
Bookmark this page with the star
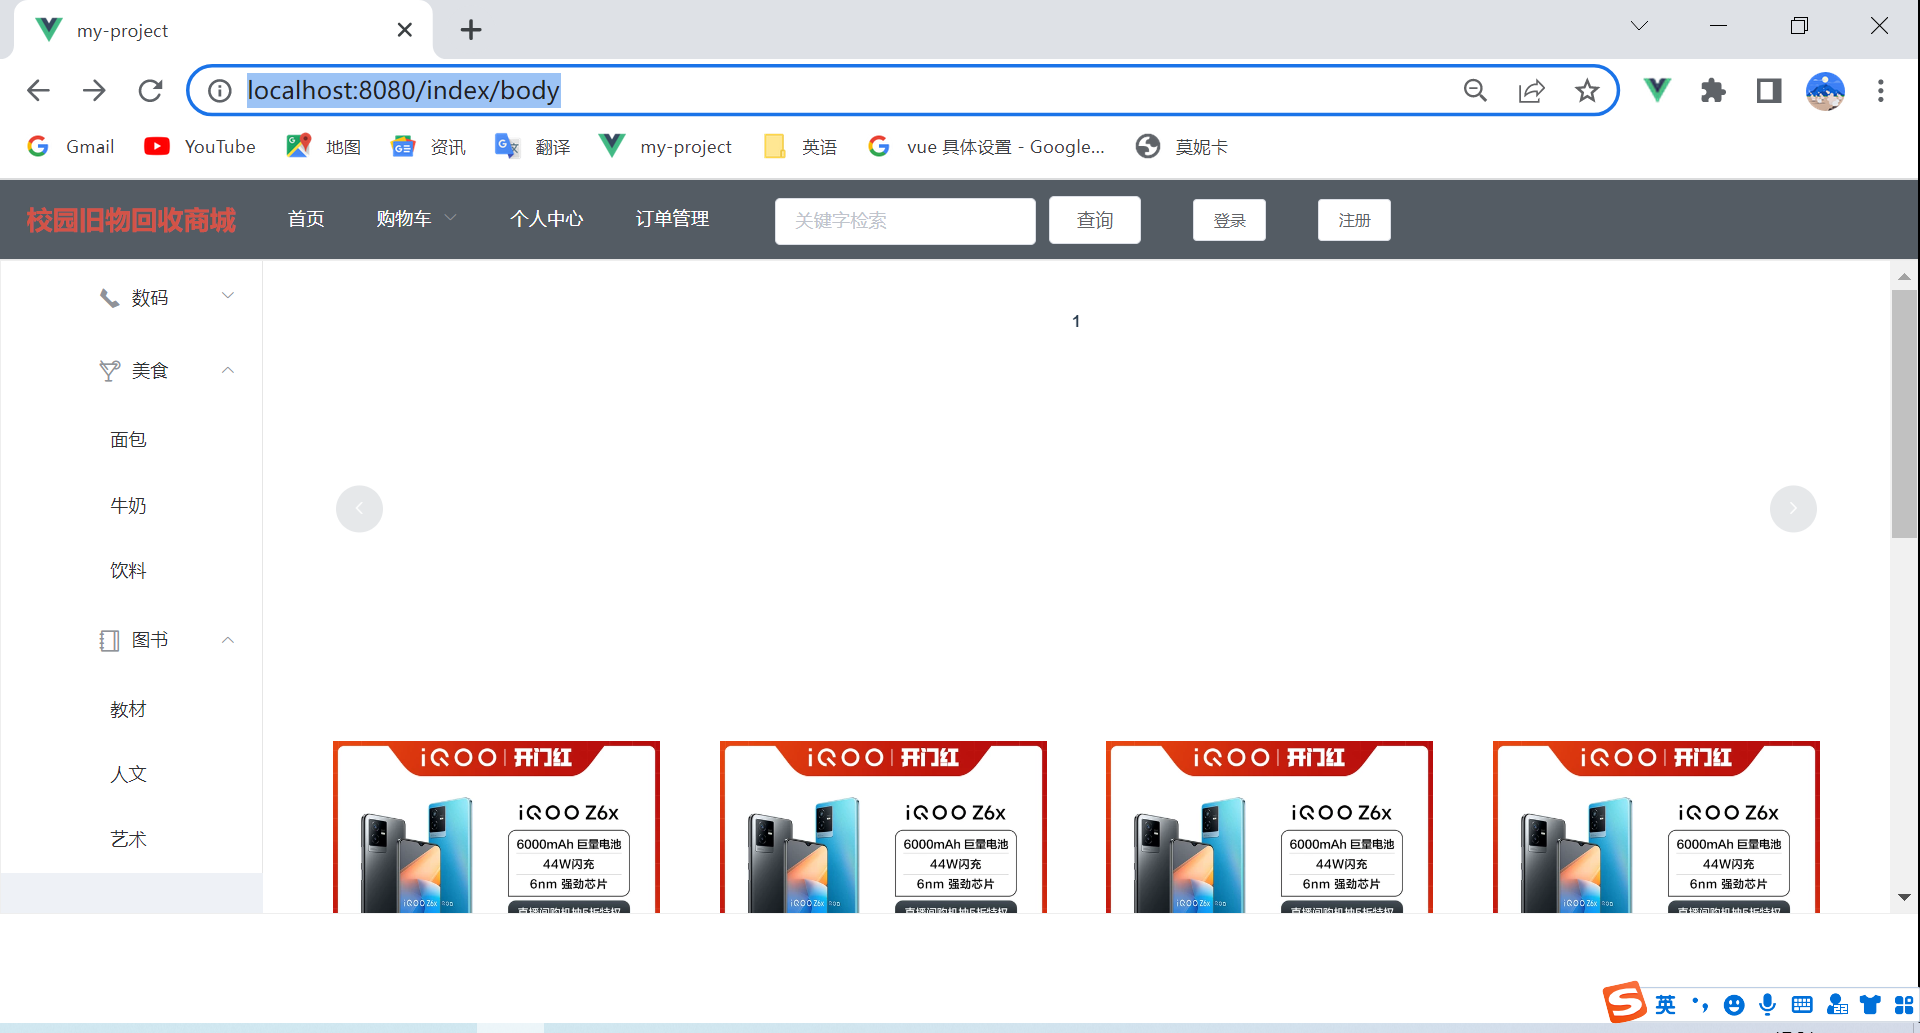coord(1587,91)
